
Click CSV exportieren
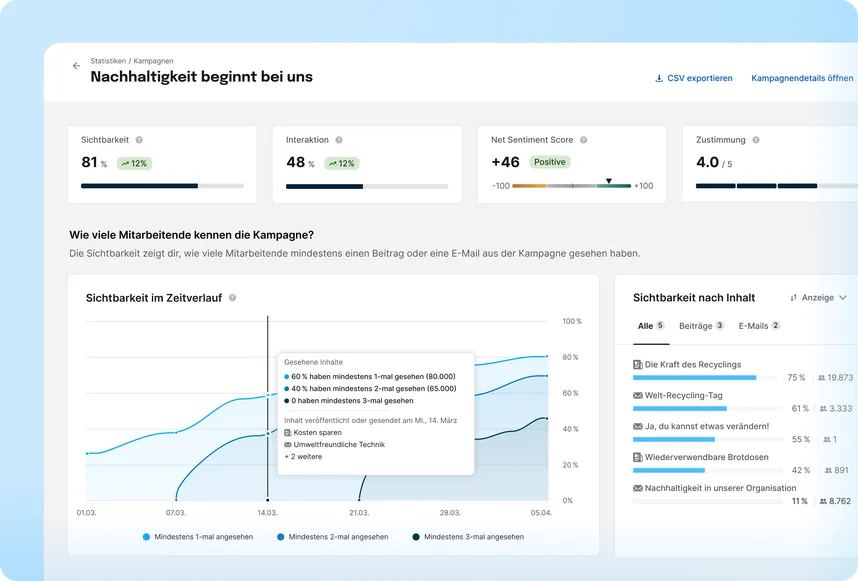pyautogui.click(x=694, y=78)
